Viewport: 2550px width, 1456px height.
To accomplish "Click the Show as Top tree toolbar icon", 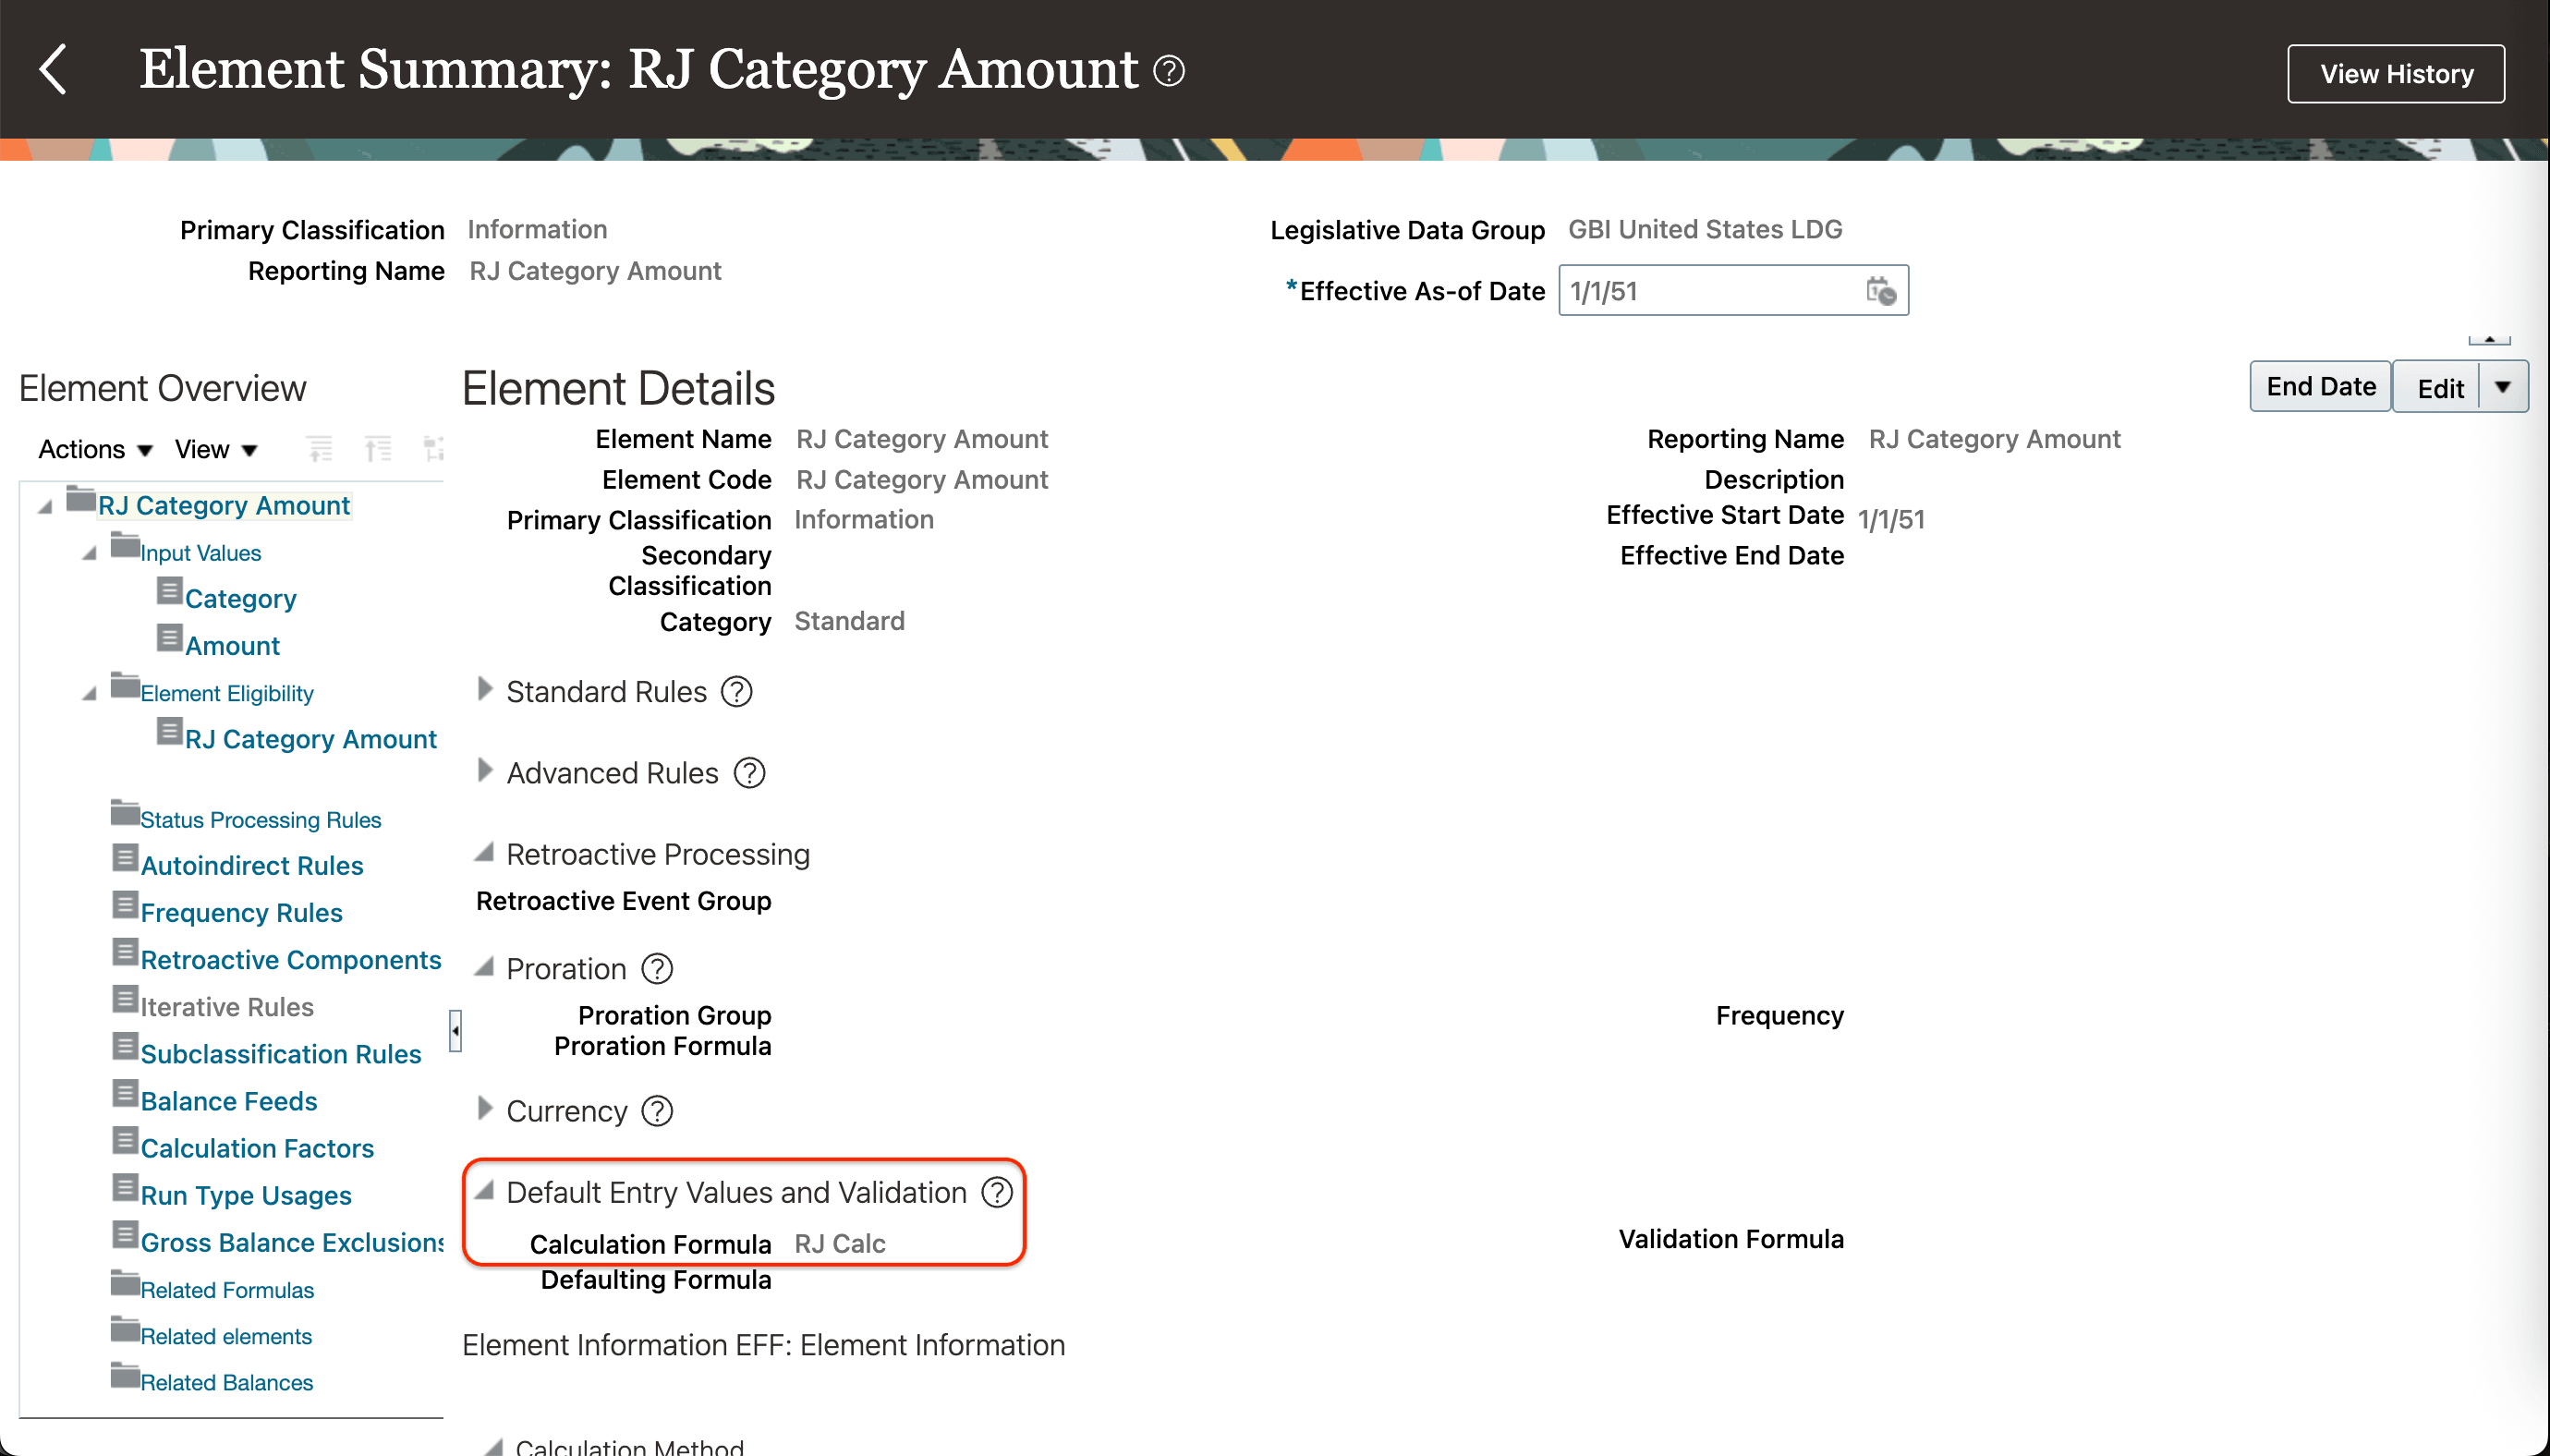I will coord(434,448).
